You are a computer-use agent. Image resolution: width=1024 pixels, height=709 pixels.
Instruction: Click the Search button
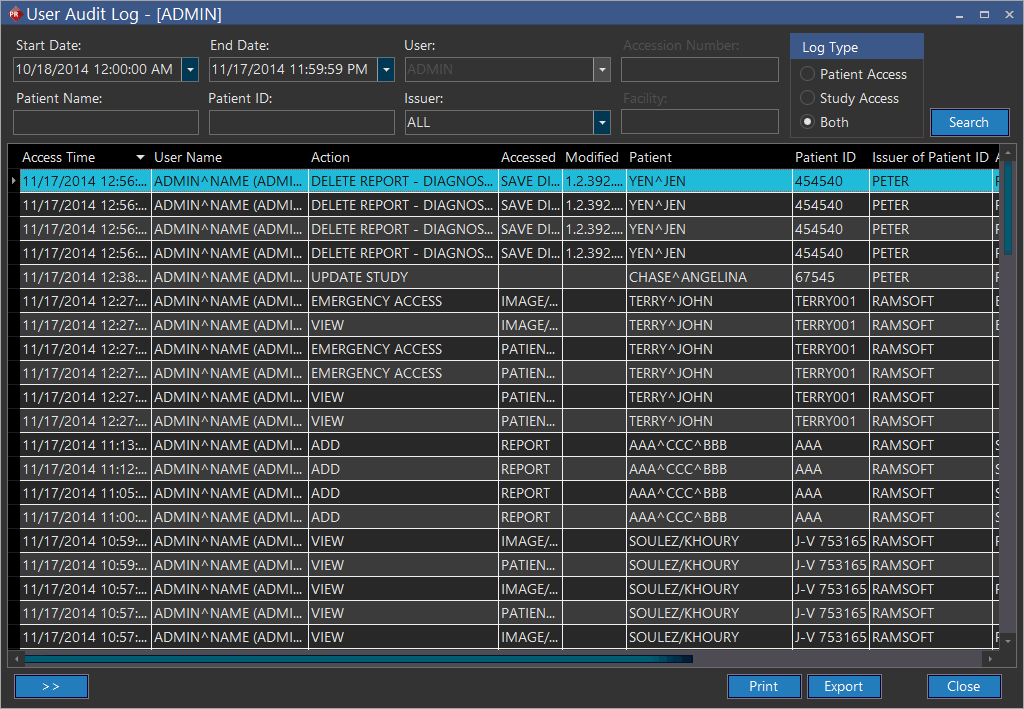click(968, 122)
